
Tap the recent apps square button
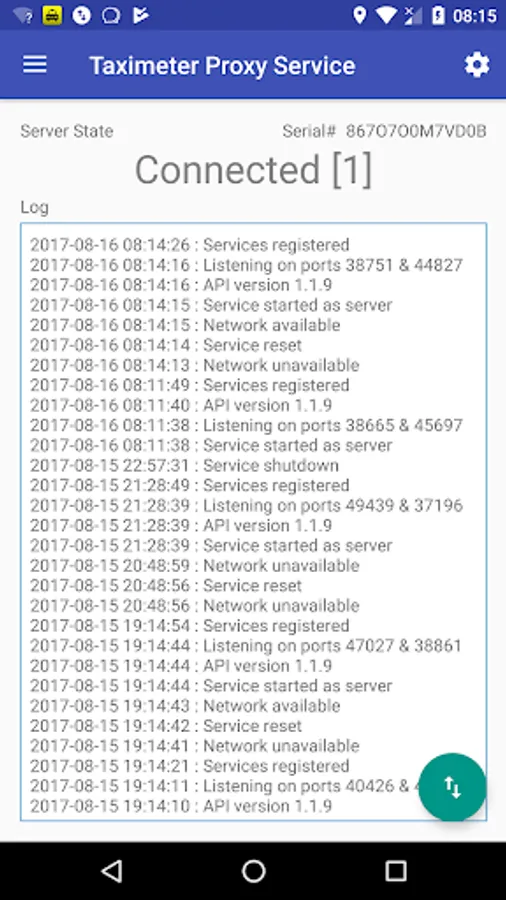tap(395, 871)
